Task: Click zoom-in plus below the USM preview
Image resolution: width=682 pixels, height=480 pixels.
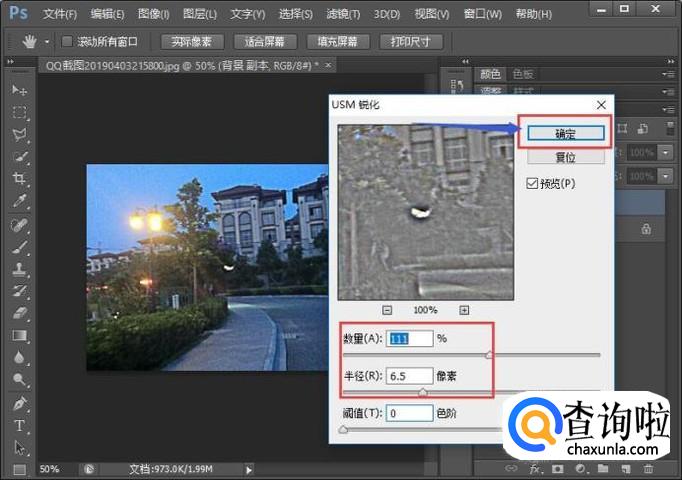Action: click(x=464, y=310)
